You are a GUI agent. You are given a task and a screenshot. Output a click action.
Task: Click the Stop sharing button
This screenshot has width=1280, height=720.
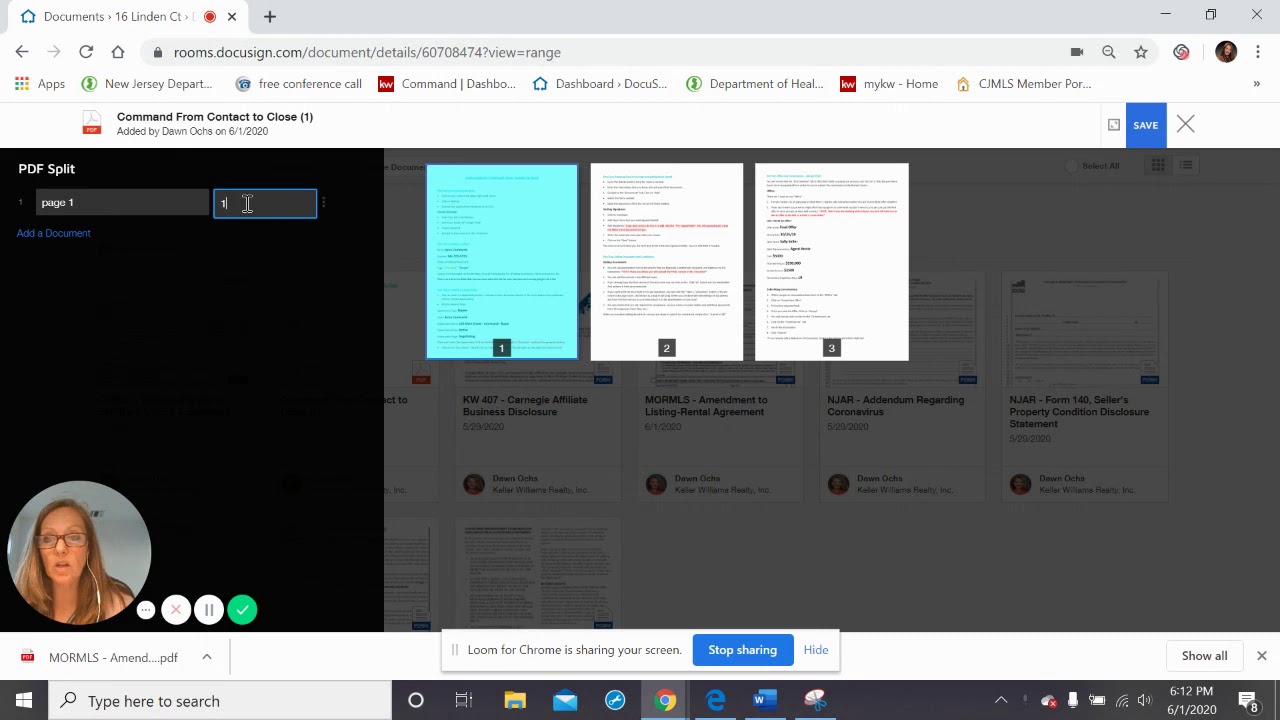pyautogui.click(x=742, y=650)
